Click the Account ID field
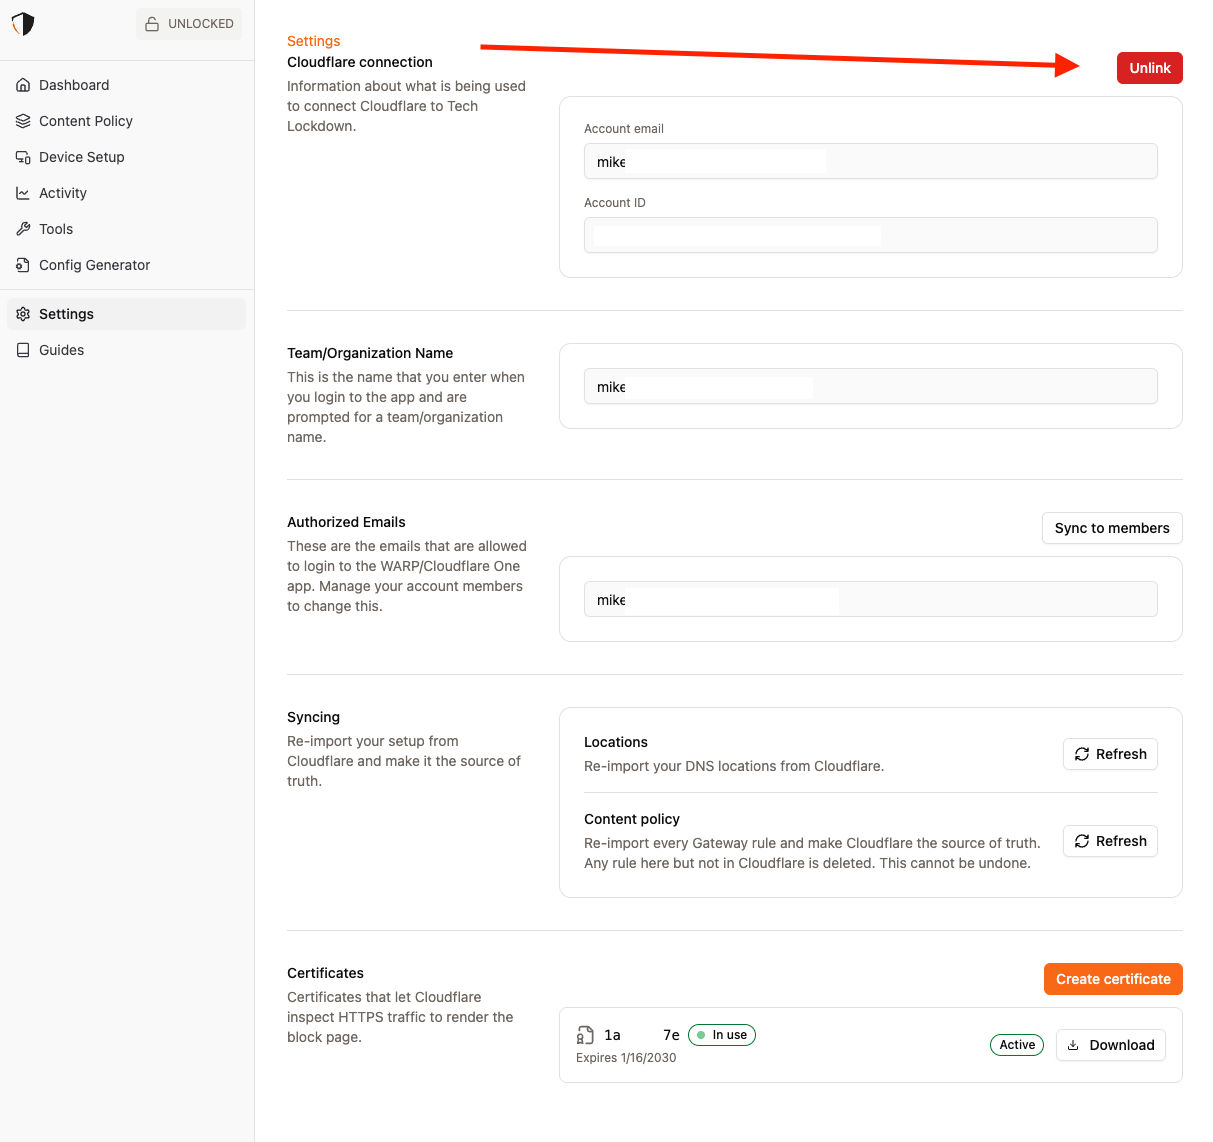 tap(871, 235)
